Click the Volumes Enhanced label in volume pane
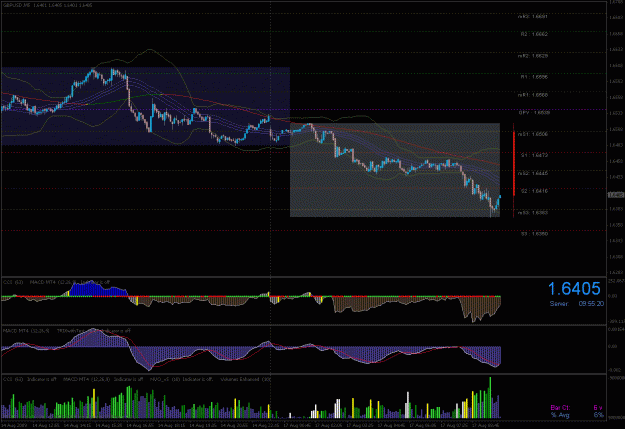The image size is (625, 429). point(246,380)
